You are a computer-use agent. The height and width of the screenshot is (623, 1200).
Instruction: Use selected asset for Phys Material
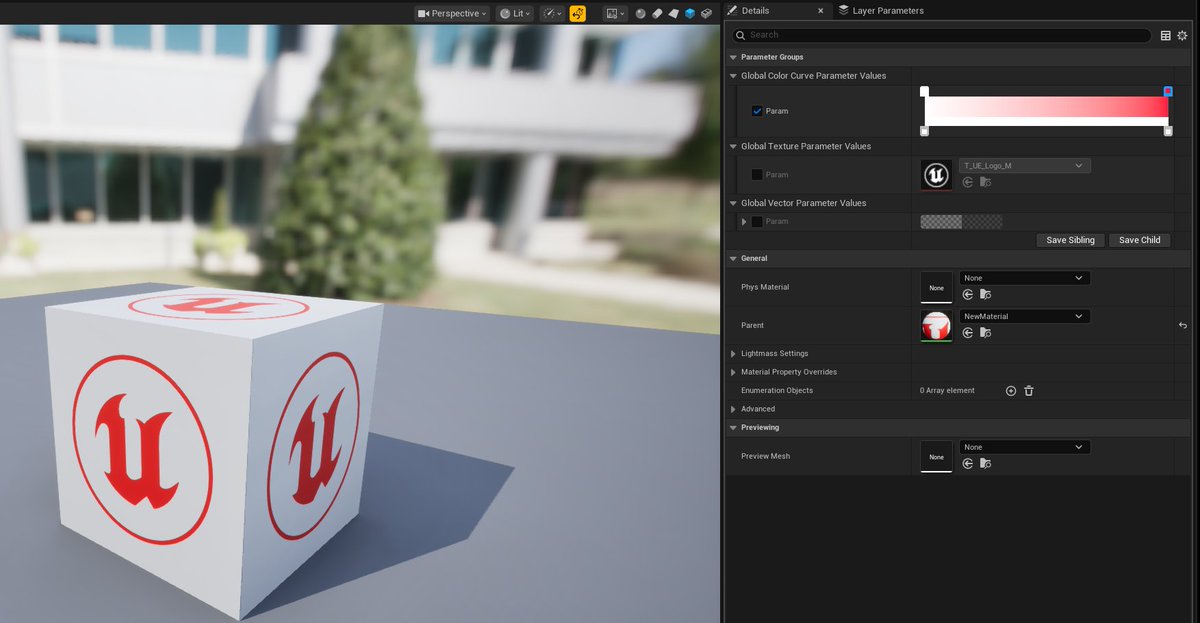pos(968,294)
